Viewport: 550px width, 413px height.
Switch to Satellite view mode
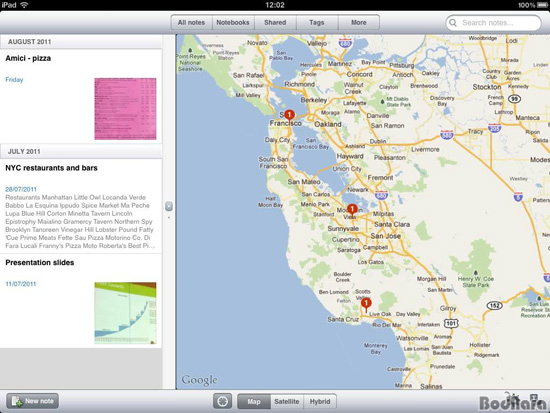tap(287, 401)
